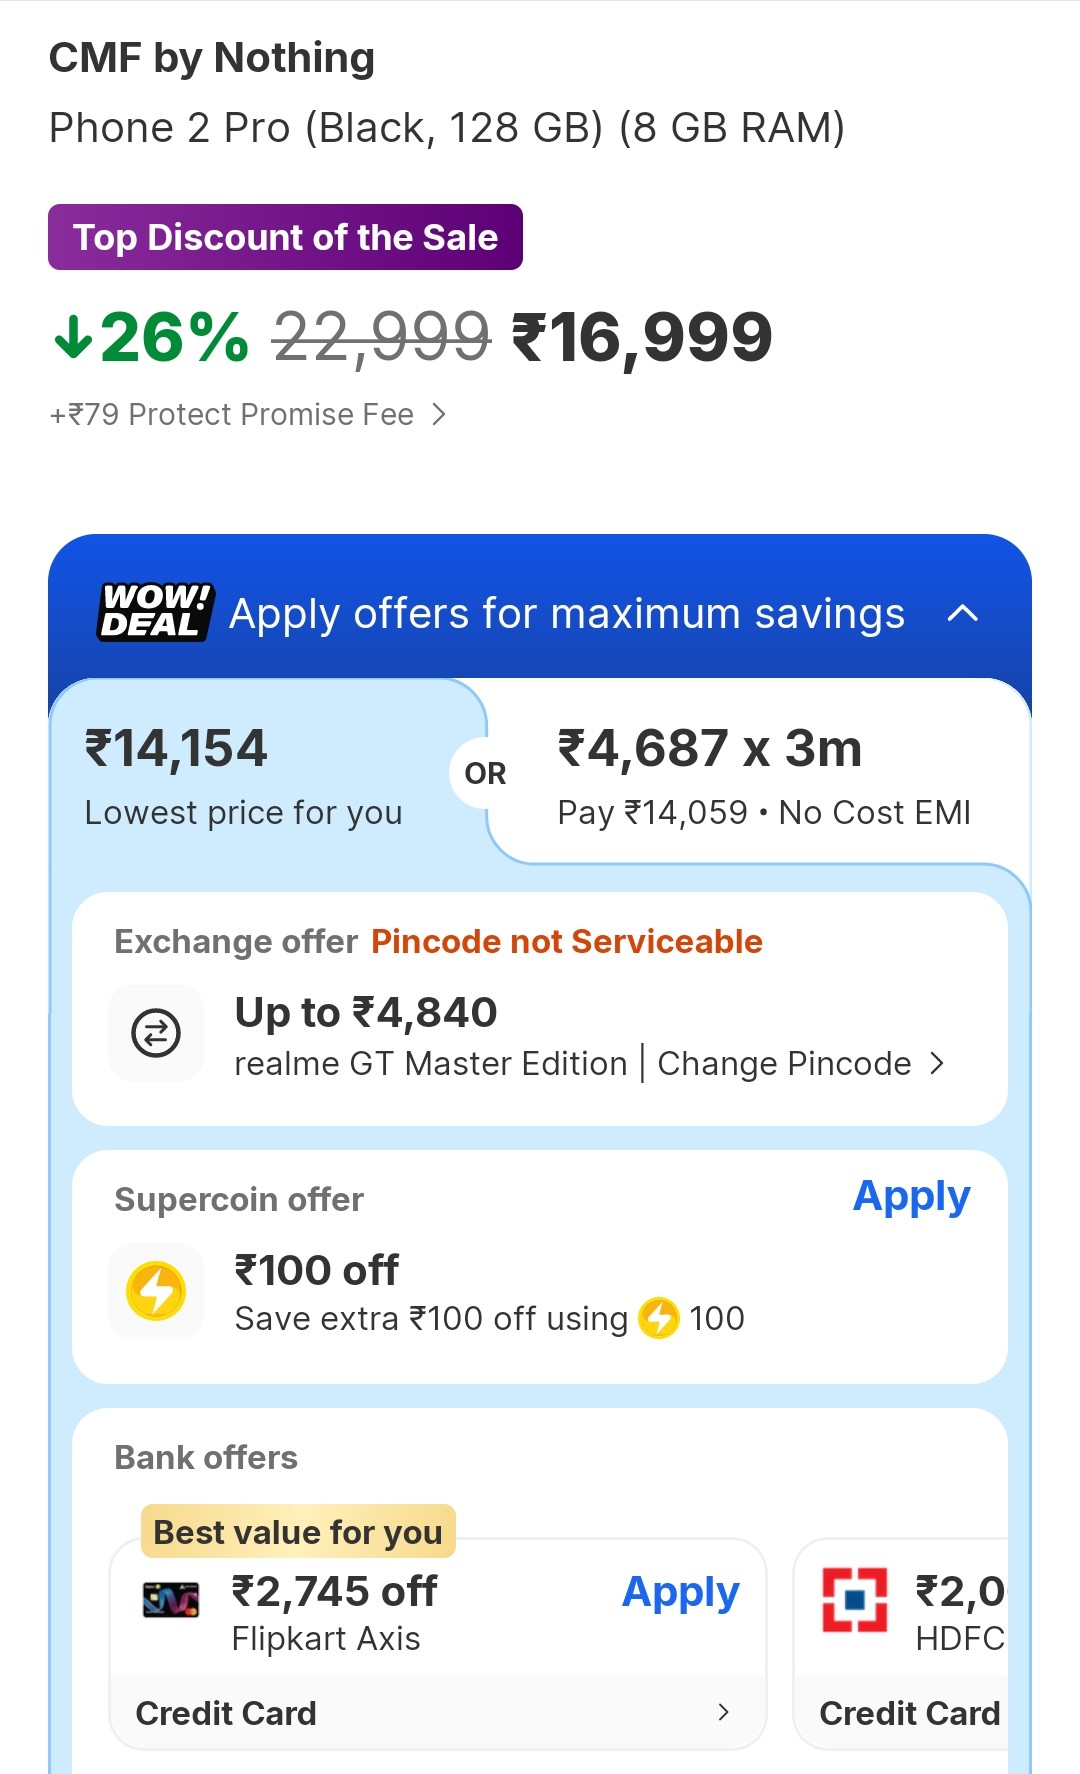Image resolution: width=1080 pixels, height=1774 pixels.
Task: Tap the ₹16,999 sale price
Action: click(642, 337)
